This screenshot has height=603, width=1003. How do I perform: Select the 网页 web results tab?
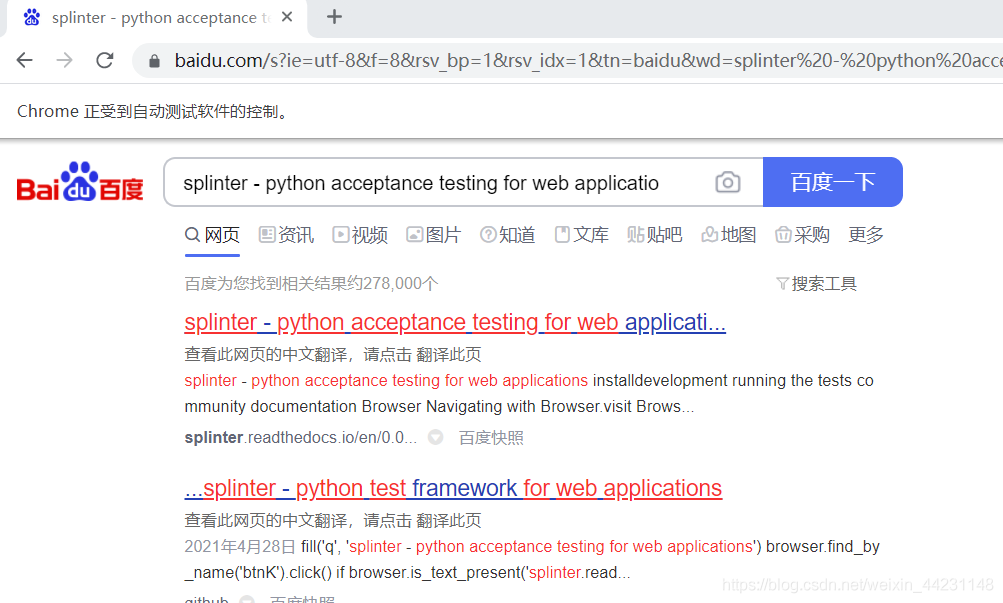[212, 234]
